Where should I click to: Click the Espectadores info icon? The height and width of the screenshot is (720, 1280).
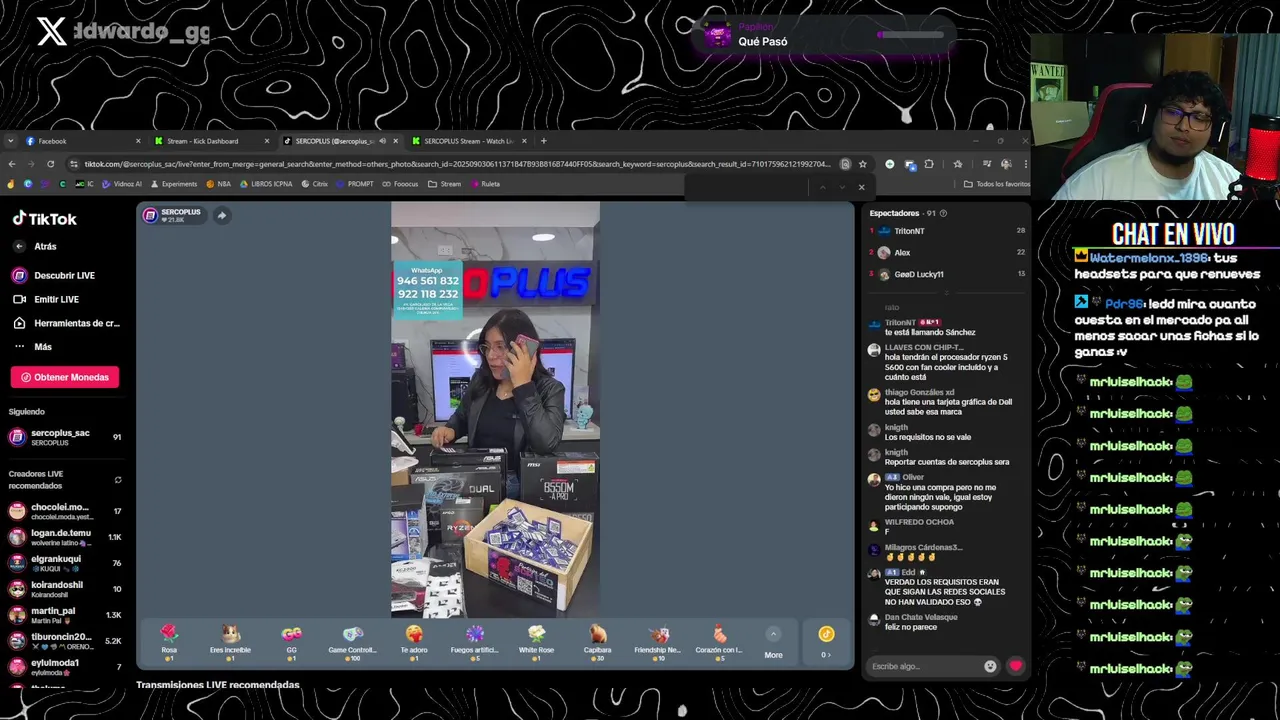click(x=943, y=213)
